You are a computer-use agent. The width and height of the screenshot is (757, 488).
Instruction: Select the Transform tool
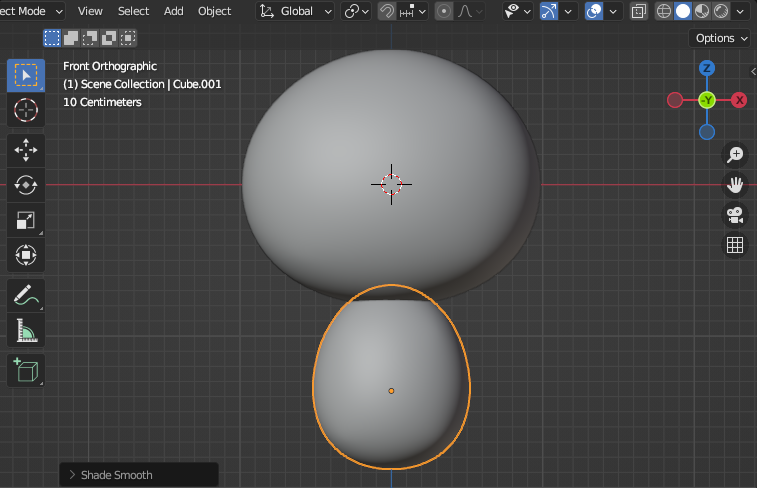(x=26, y=255)
